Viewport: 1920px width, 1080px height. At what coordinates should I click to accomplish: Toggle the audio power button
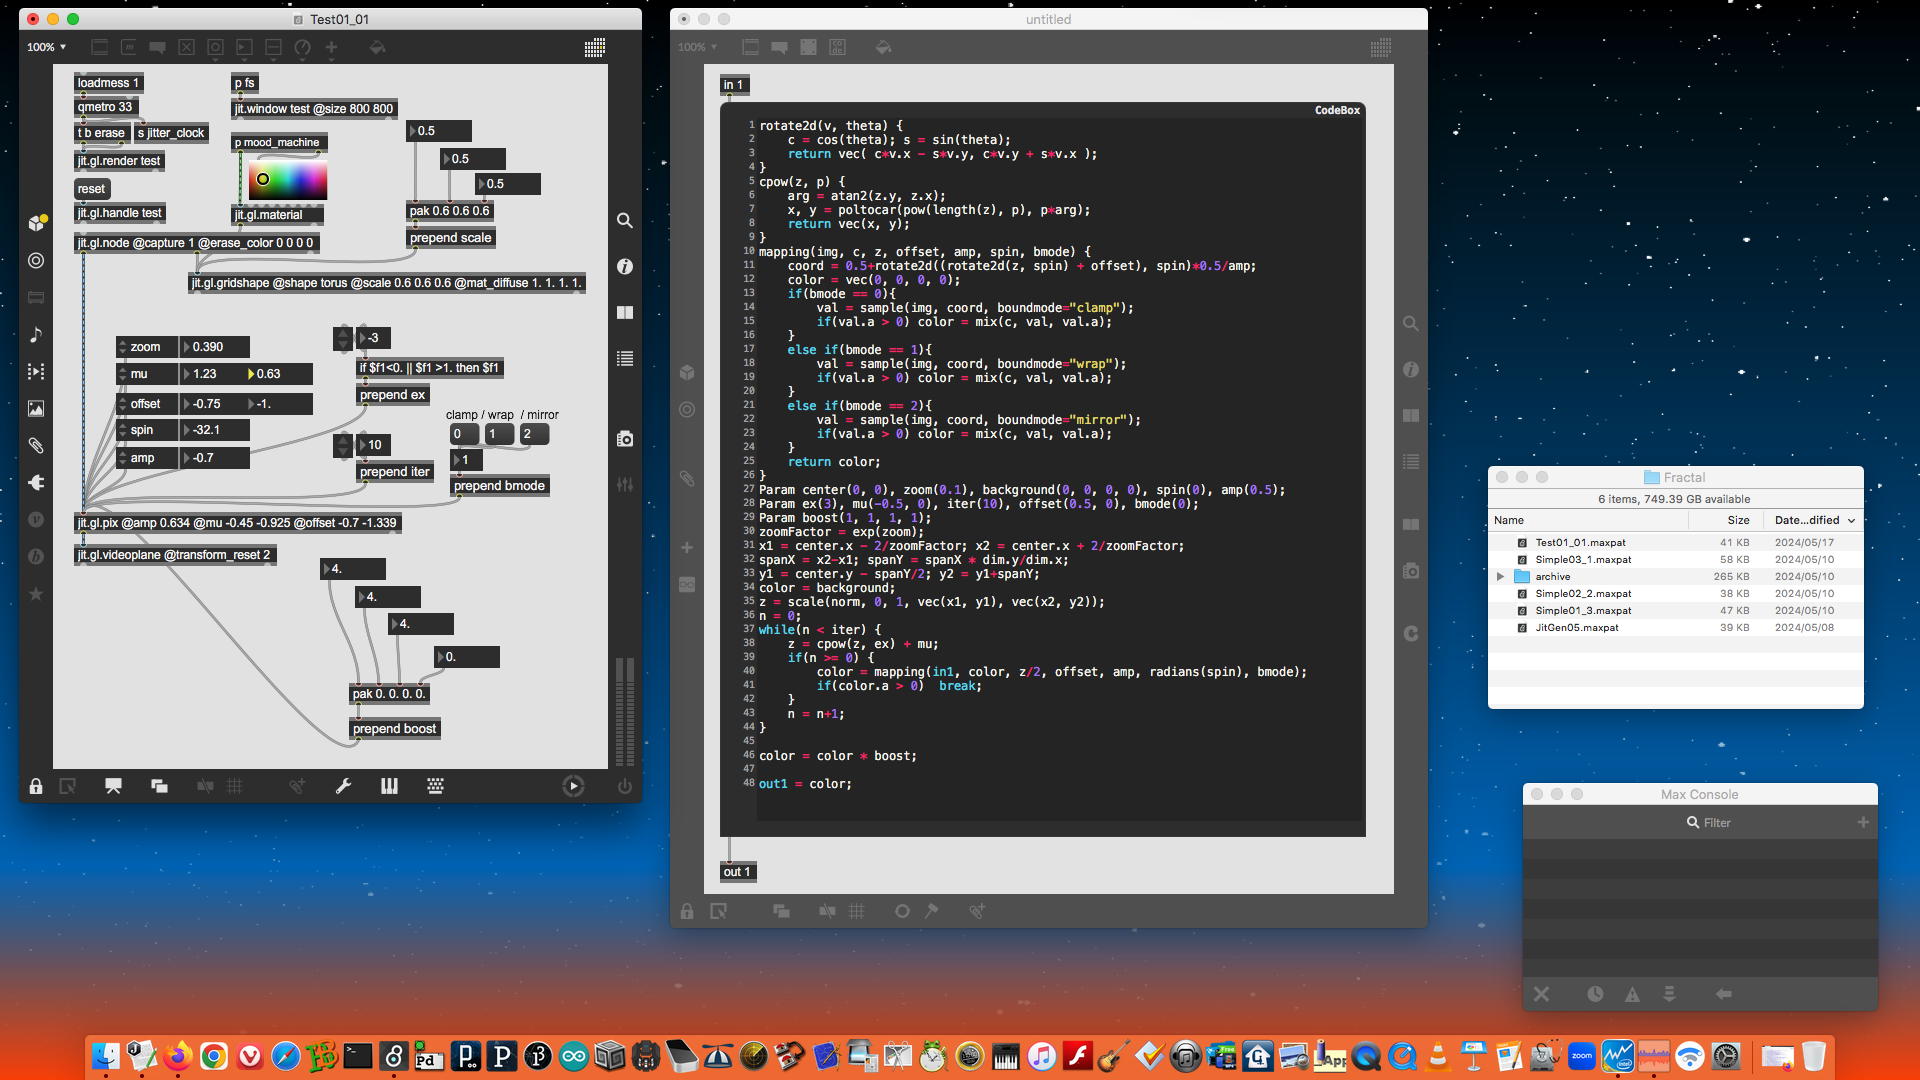pyautogui.click(x=625, y=786)
